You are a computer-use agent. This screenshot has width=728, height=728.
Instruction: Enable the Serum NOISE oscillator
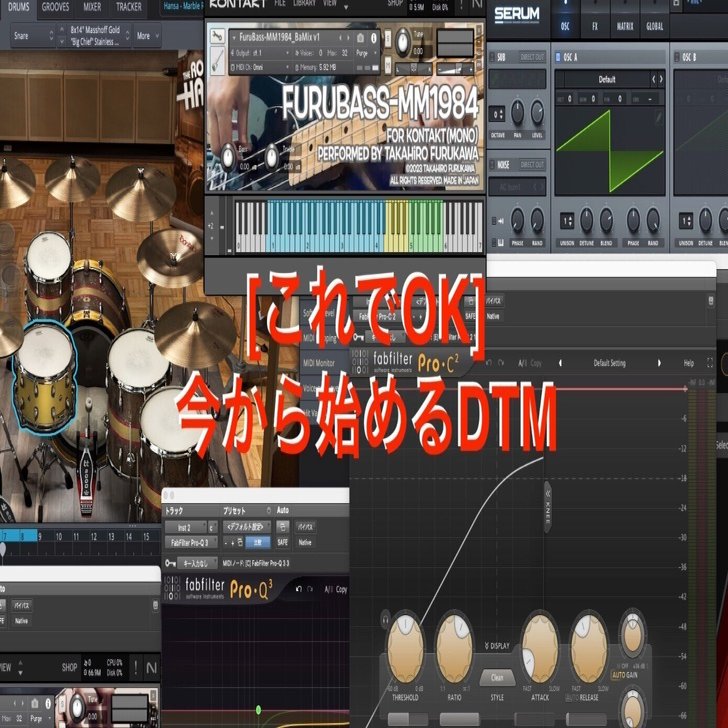[x=493, y=164]
